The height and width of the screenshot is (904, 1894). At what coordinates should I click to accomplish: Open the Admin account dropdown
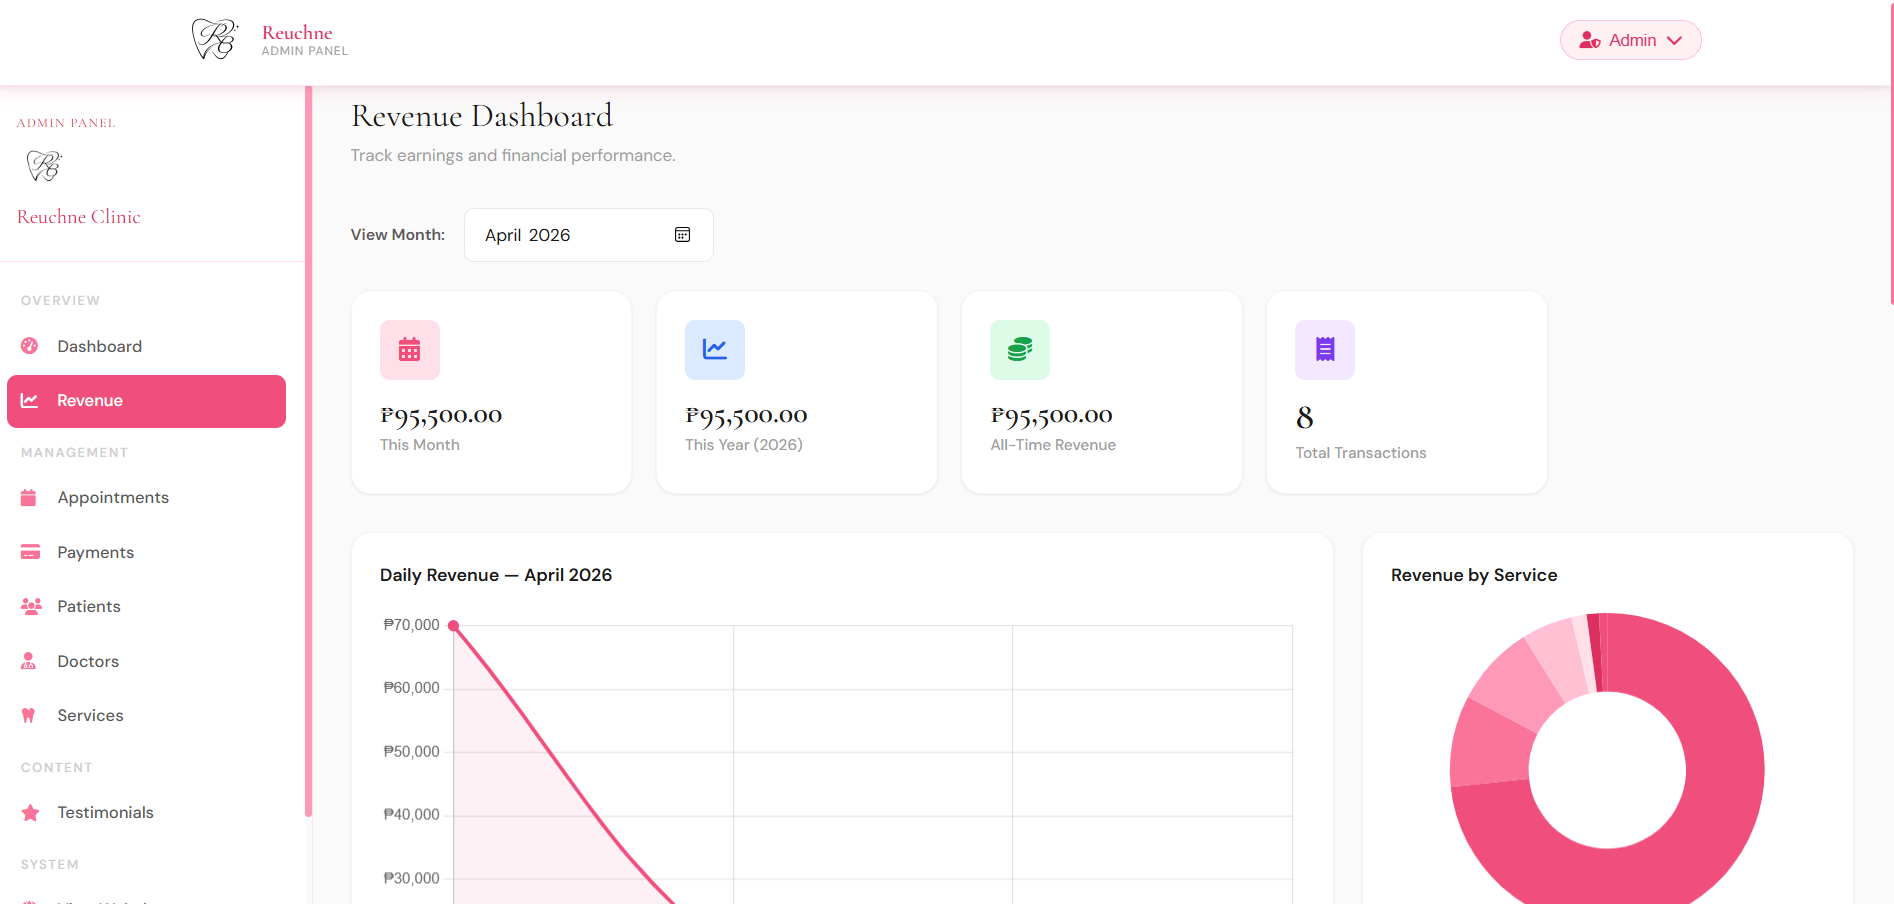click(x=1631, y=40)
